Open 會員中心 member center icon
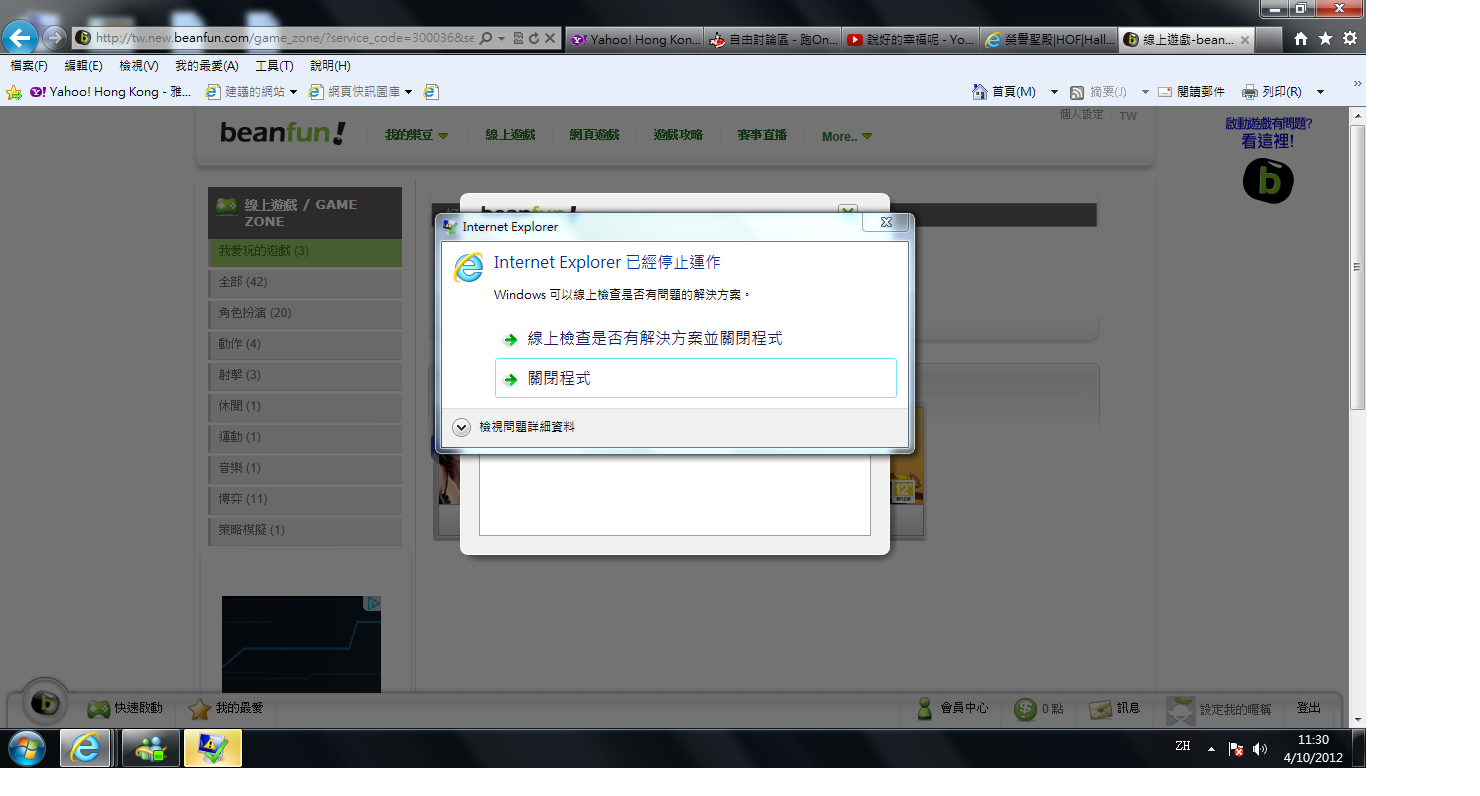The width and height of the screenshot is (1480, 796). click(x=925, y=709)
